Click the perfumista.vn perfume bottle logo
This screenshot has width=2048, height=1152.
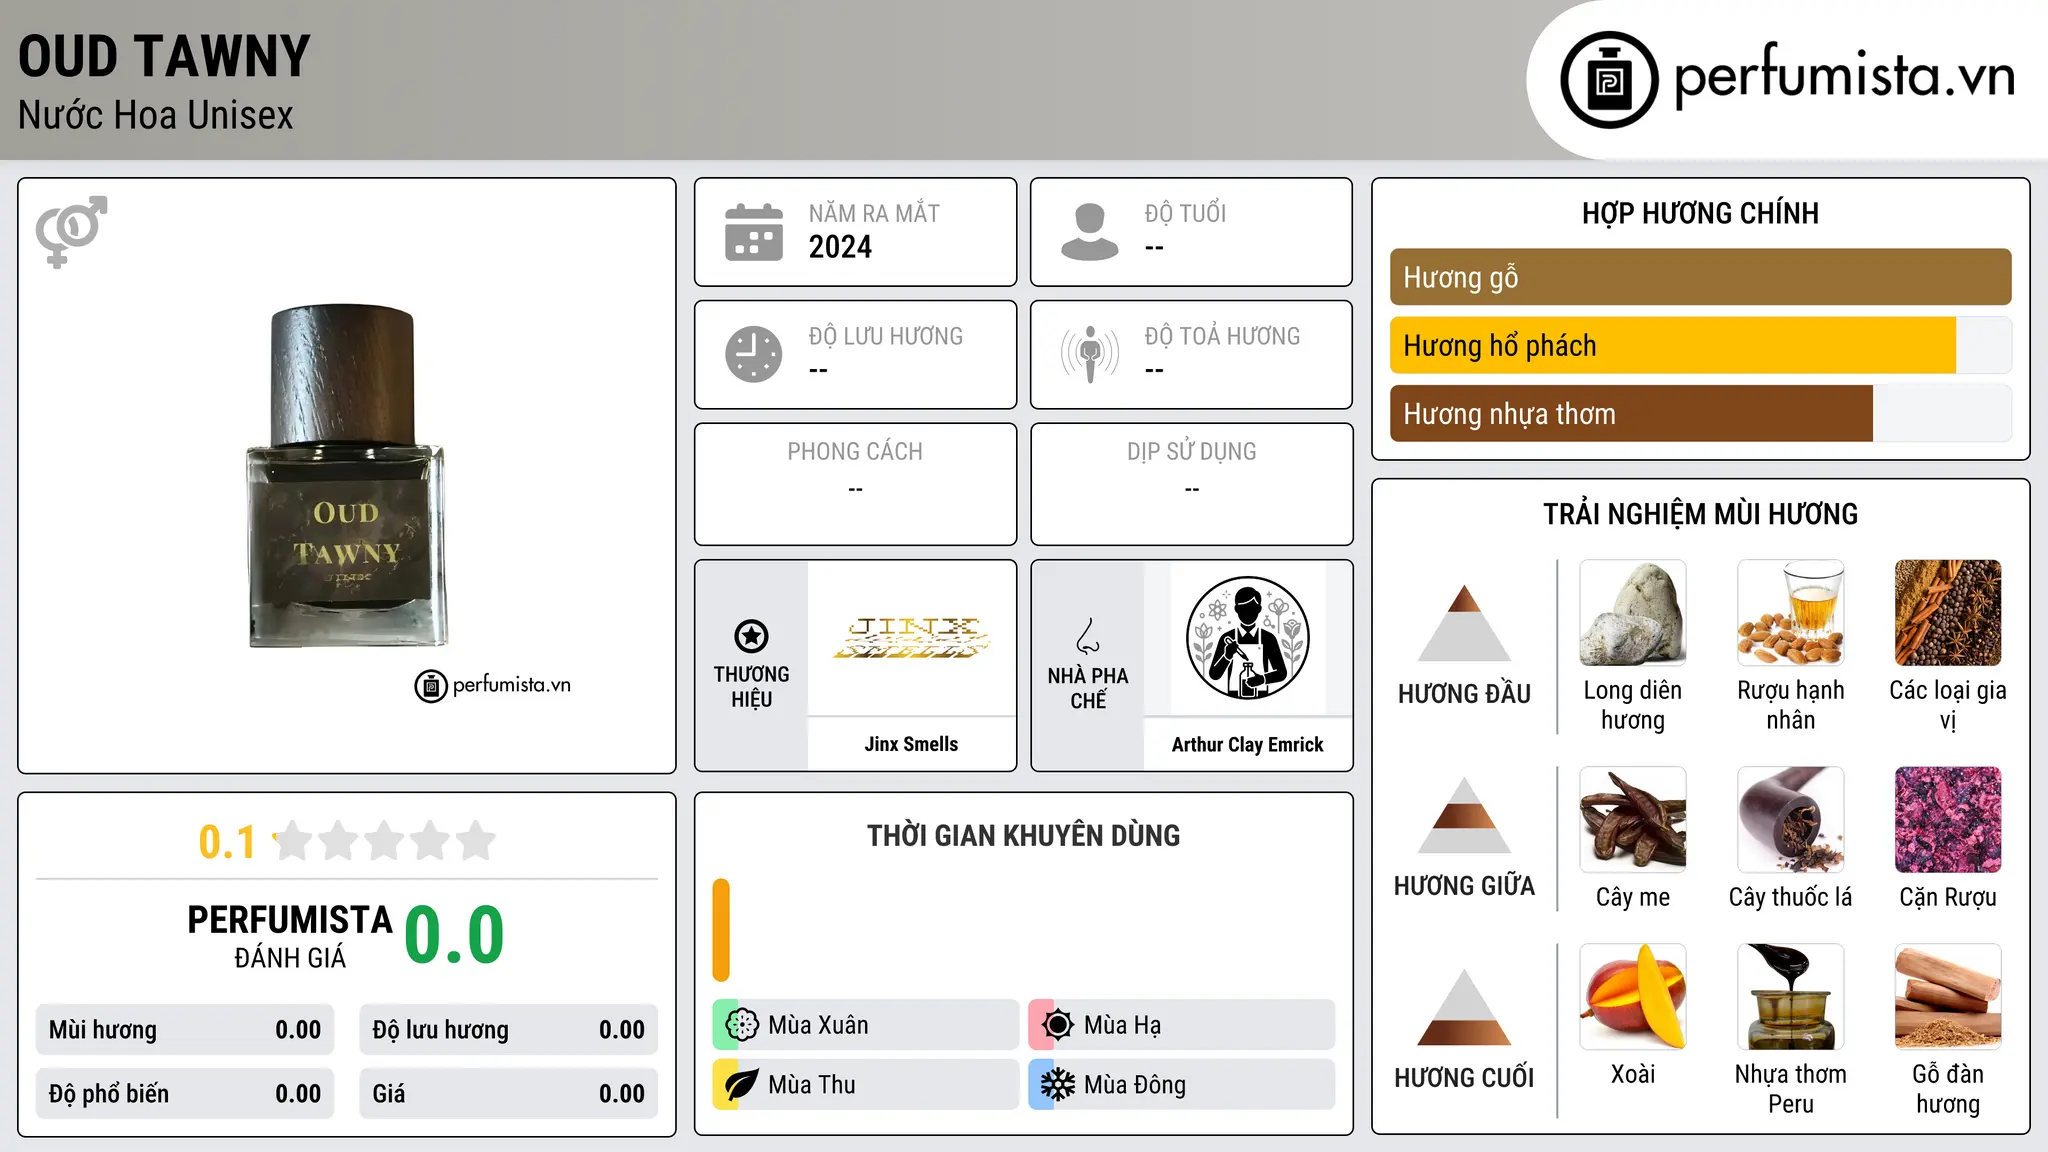(x=1609, y=80)
